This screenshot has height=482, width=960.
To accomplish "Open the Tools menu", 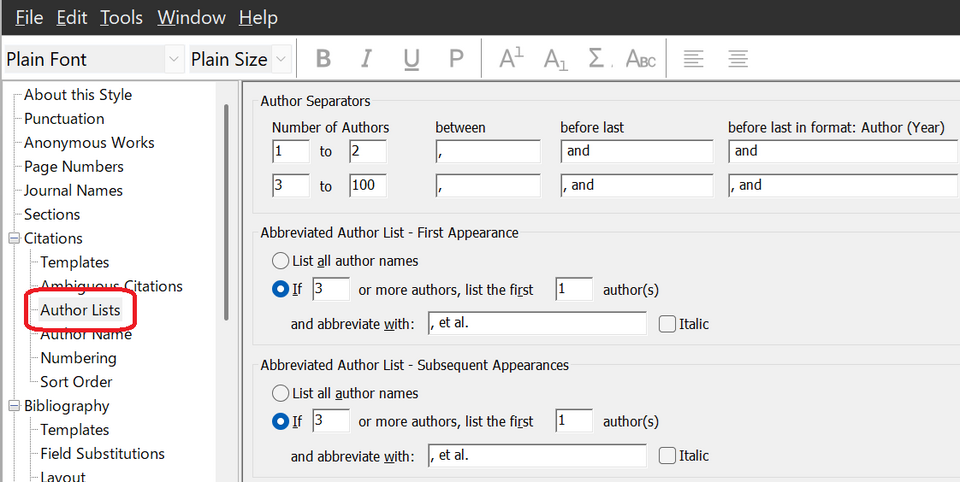I will (x=121, y=18).
